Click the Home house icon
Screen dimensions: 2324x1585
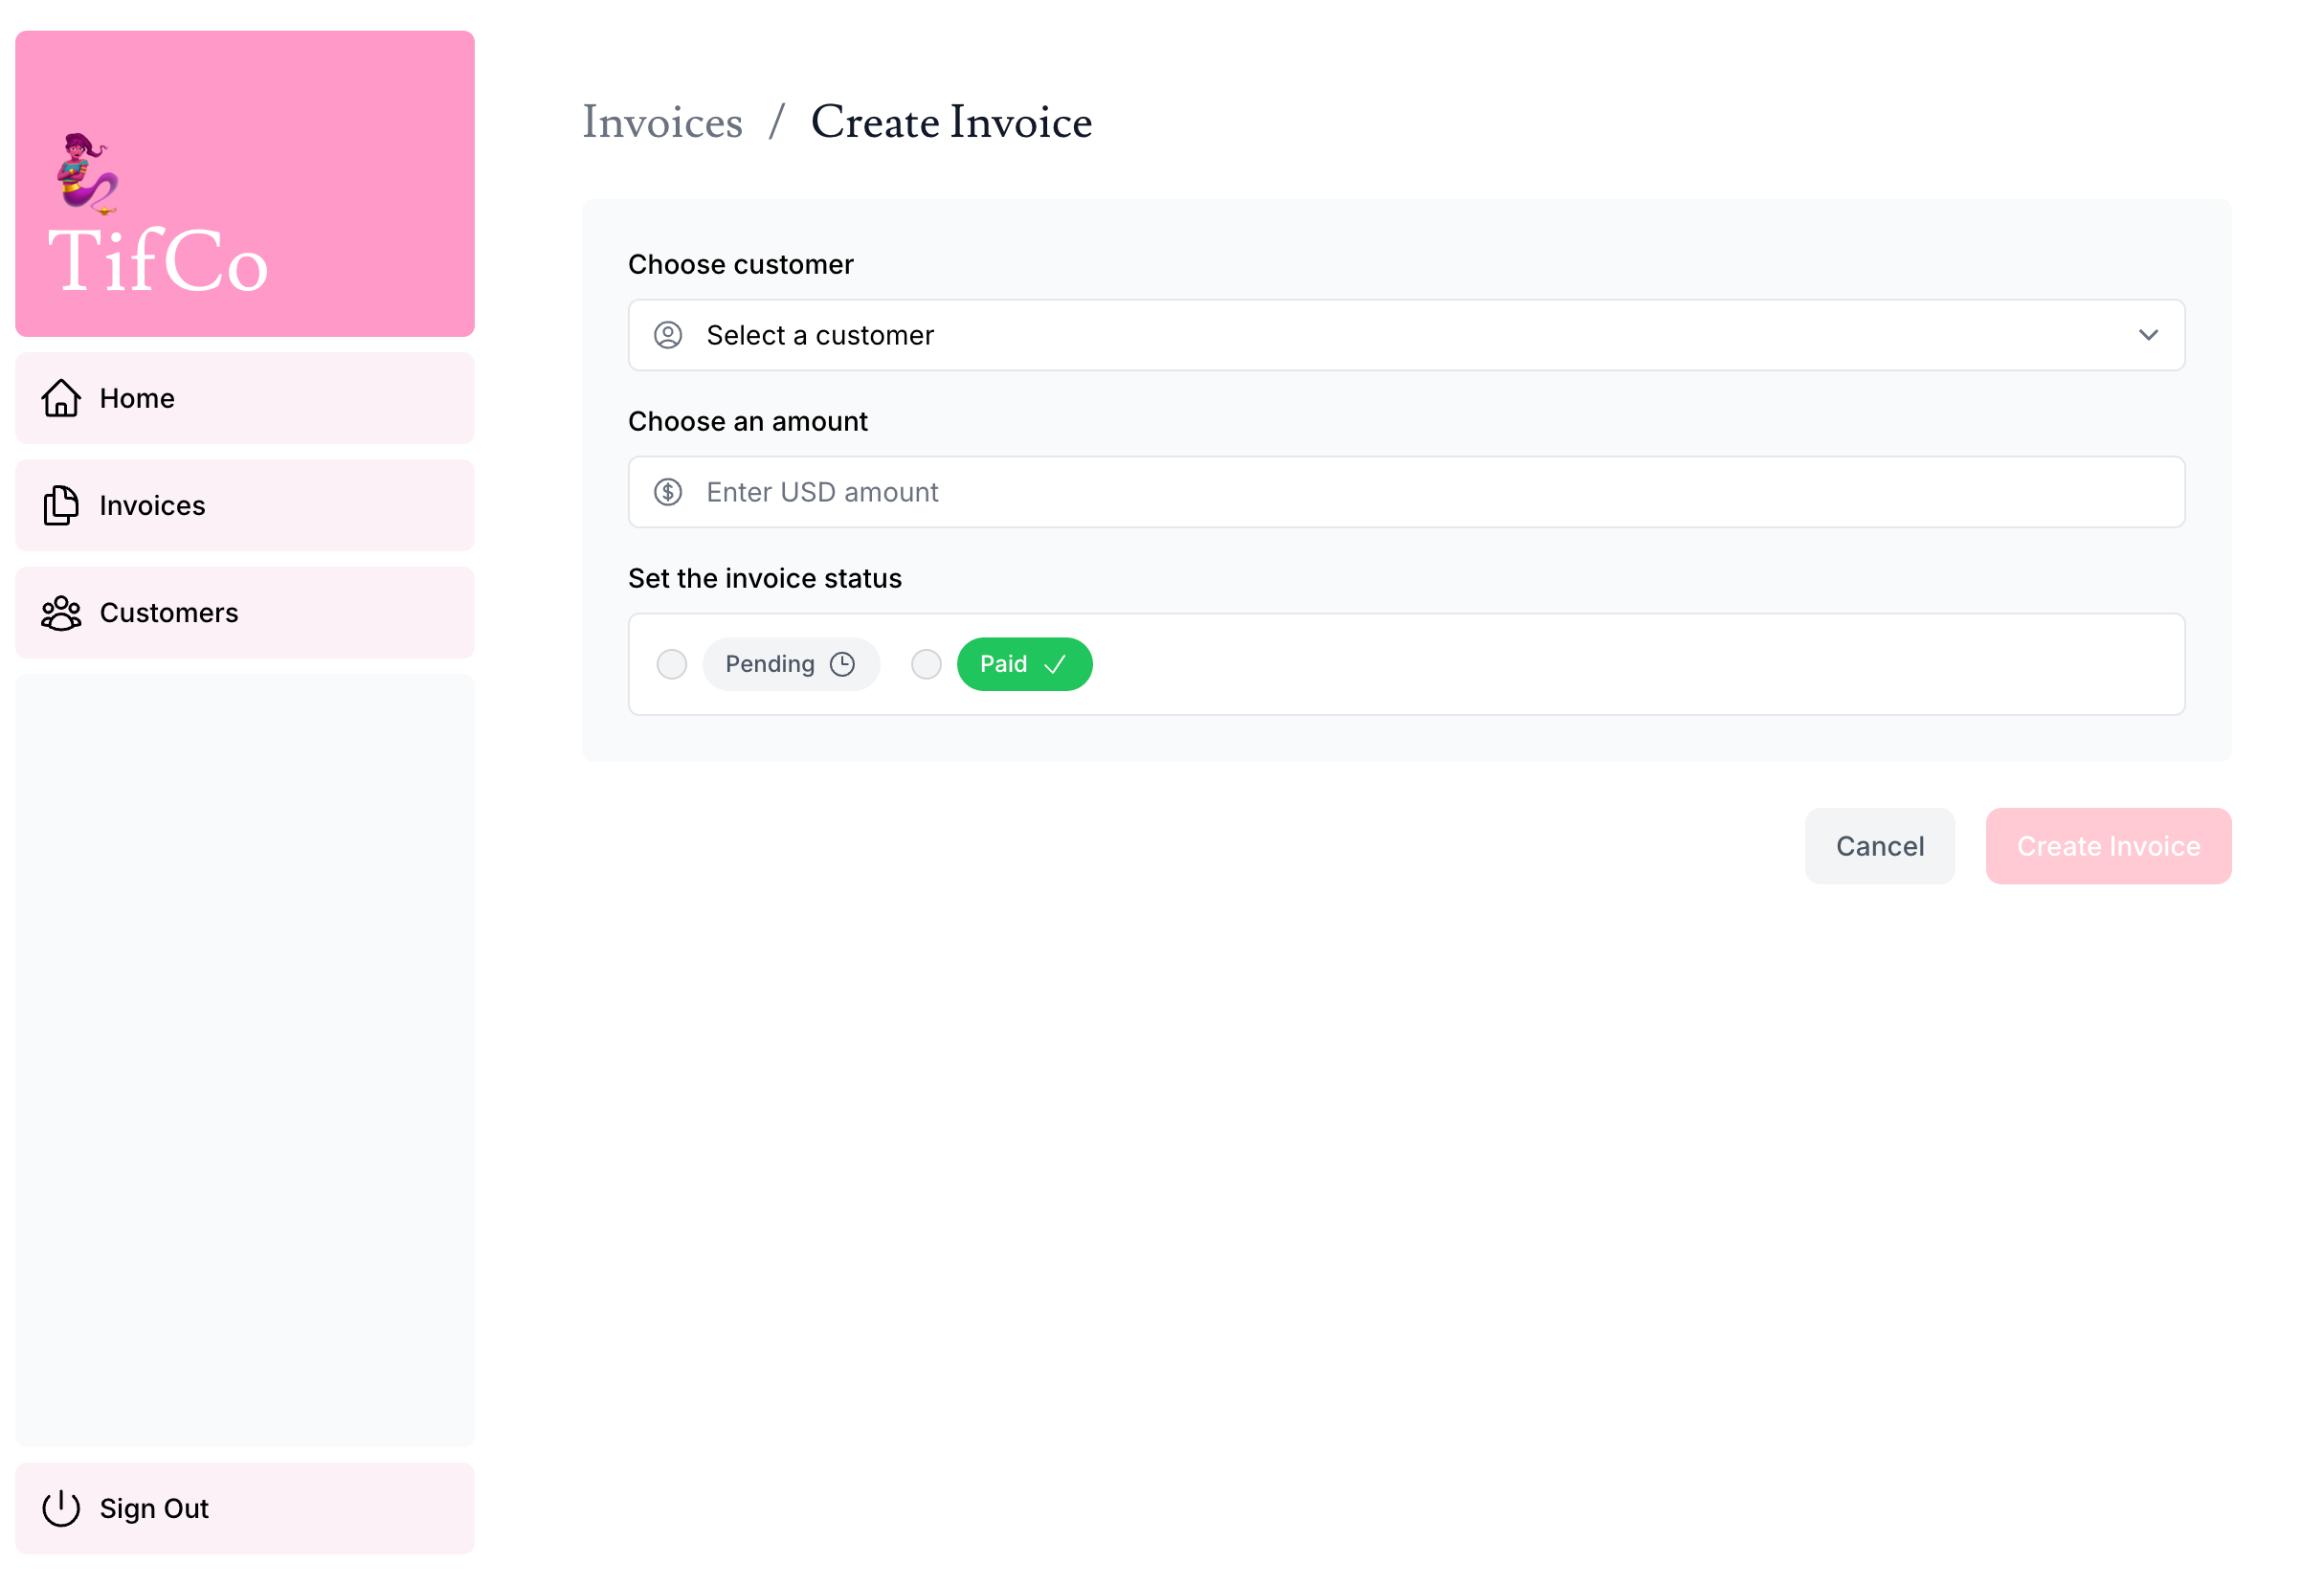[61, 398]
